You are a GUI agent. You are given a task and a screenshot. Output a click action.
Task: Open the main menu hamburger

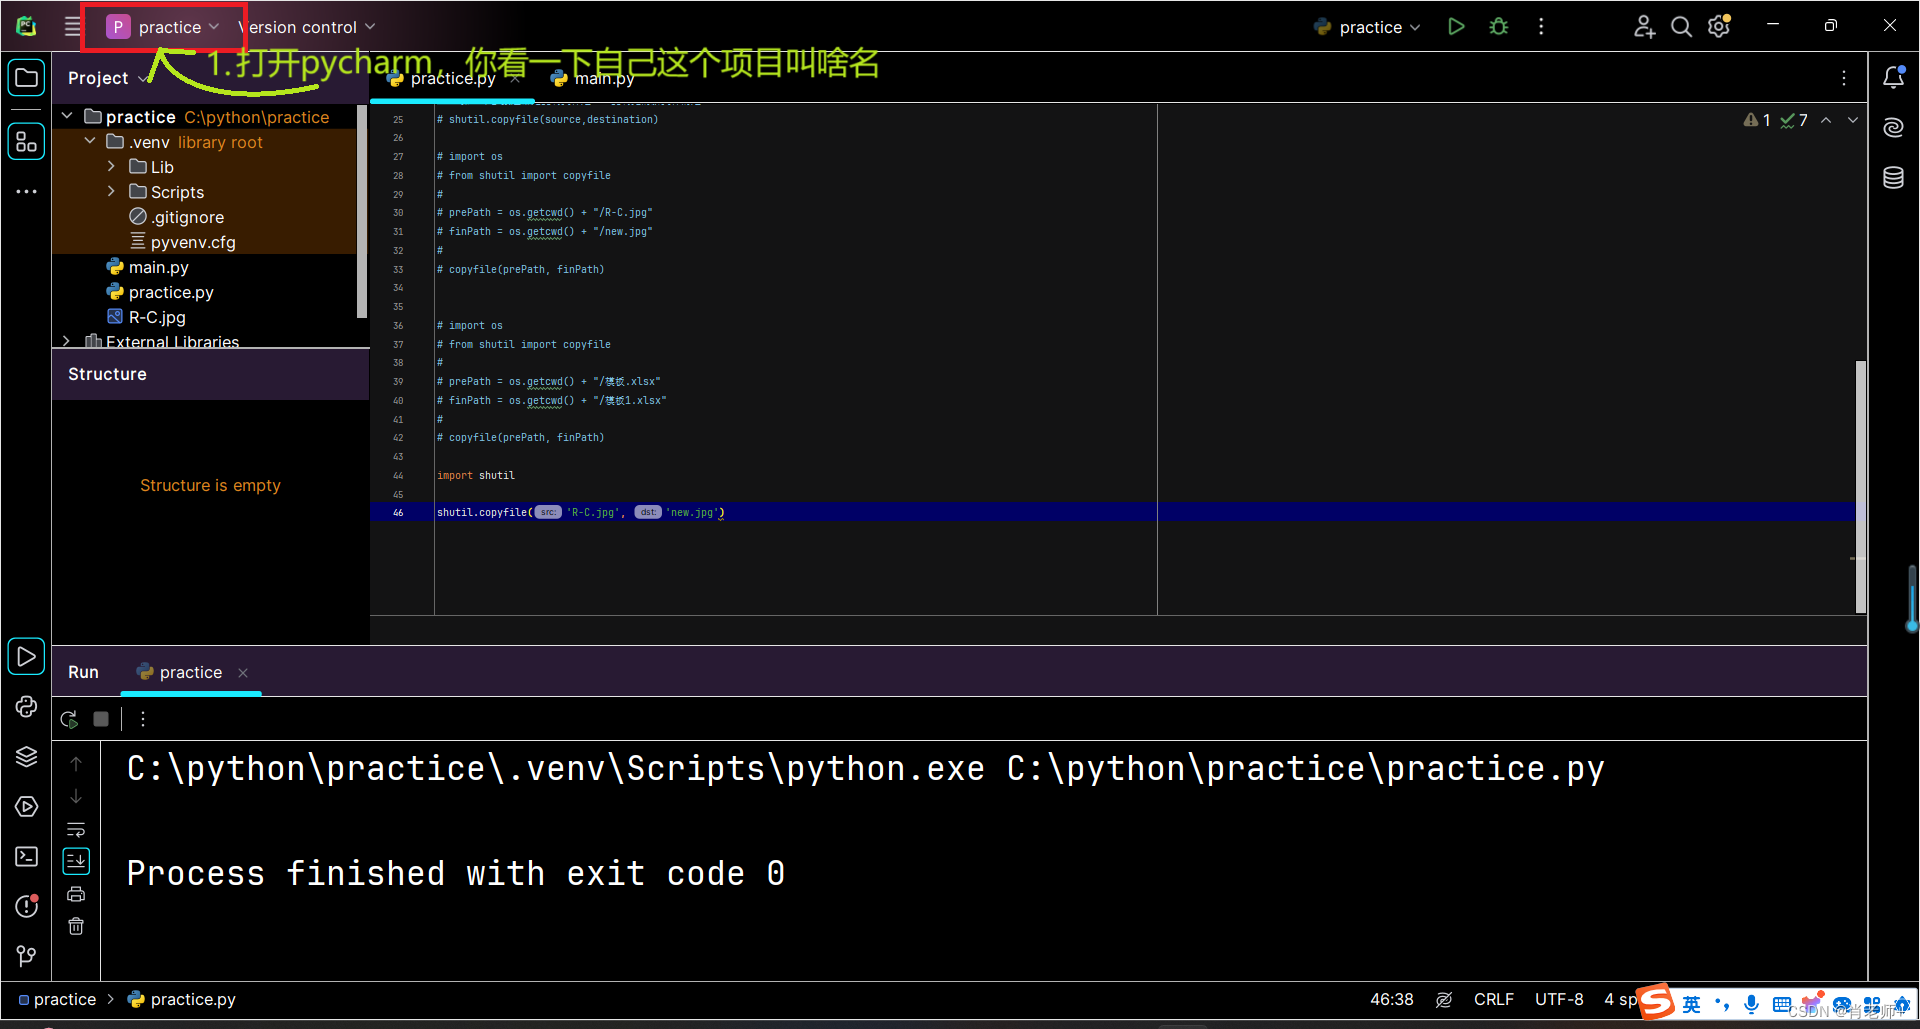(x=70, y=26)
